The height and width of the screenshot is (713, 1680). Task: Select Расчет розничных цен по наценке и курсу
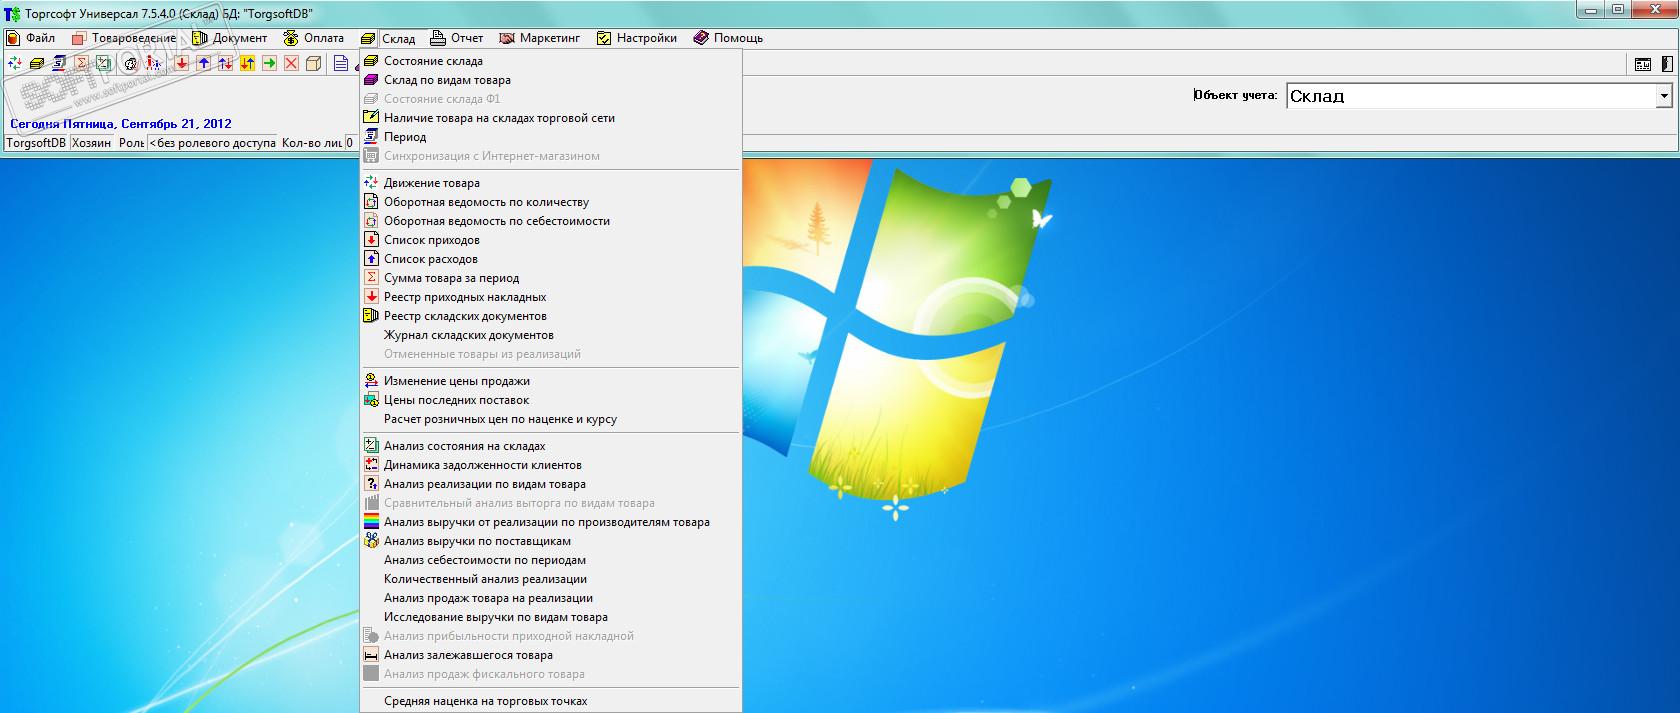pos(550,419)
